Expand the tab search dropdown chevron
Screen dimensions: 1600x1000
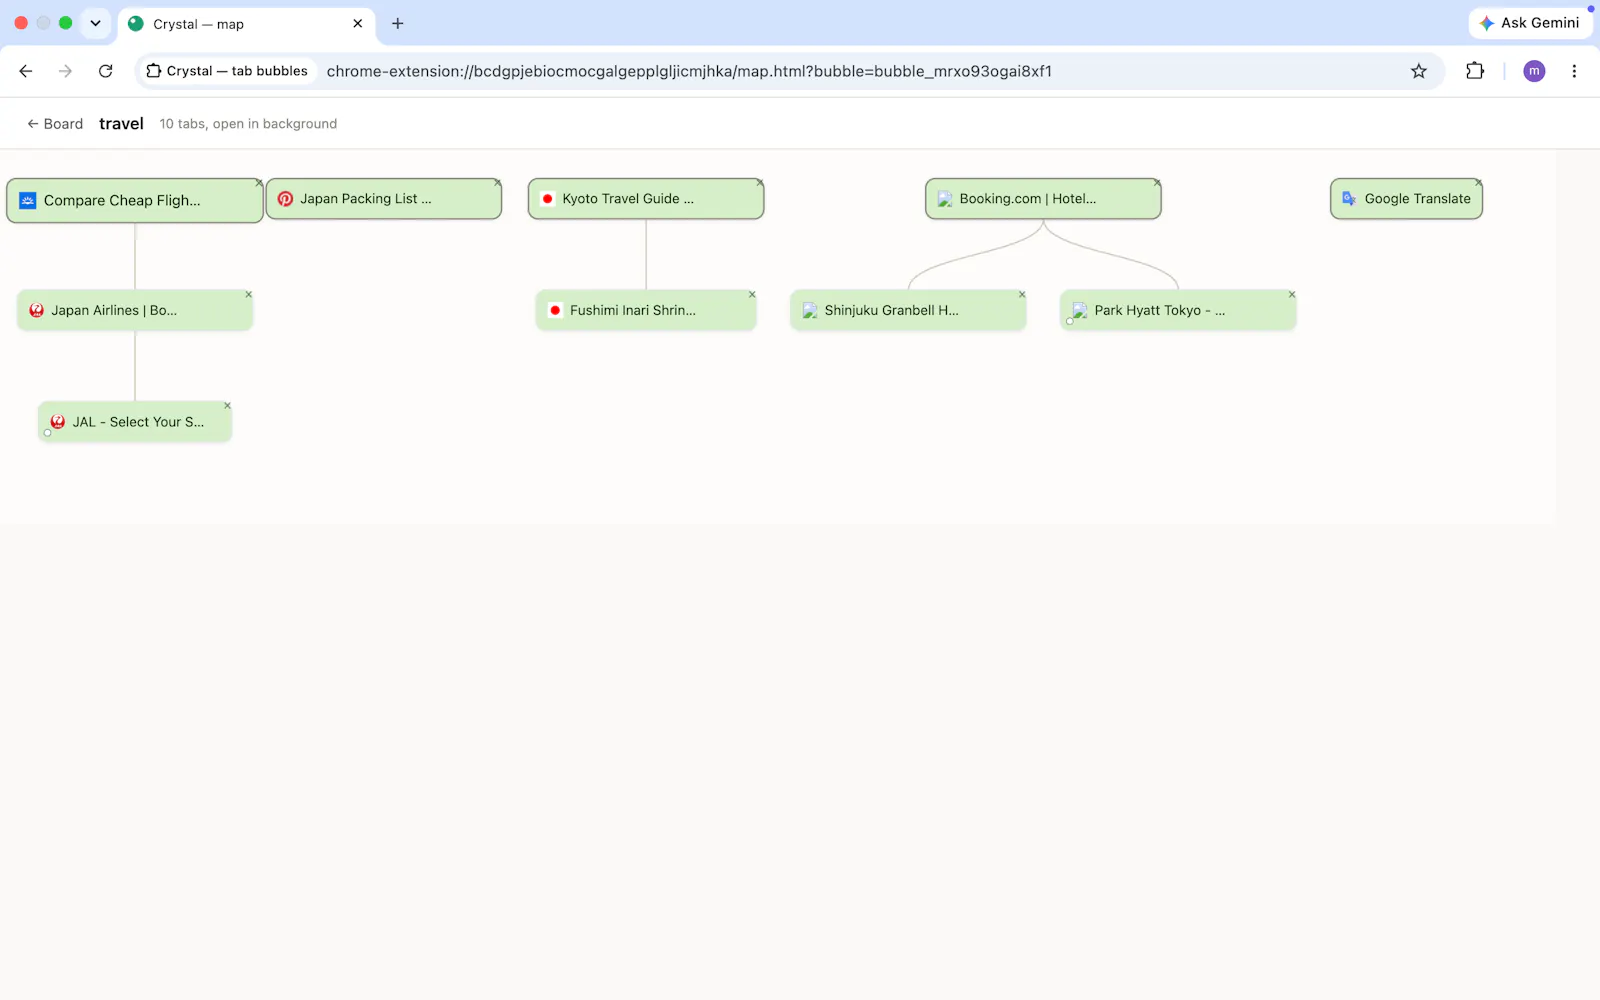coord(95,23)
